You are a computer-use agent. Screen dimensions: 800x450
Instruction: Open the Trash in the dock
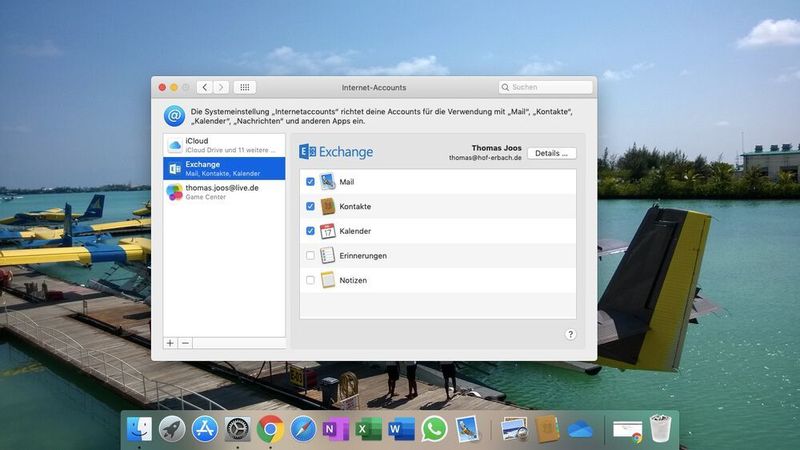(x=660, y=429)
